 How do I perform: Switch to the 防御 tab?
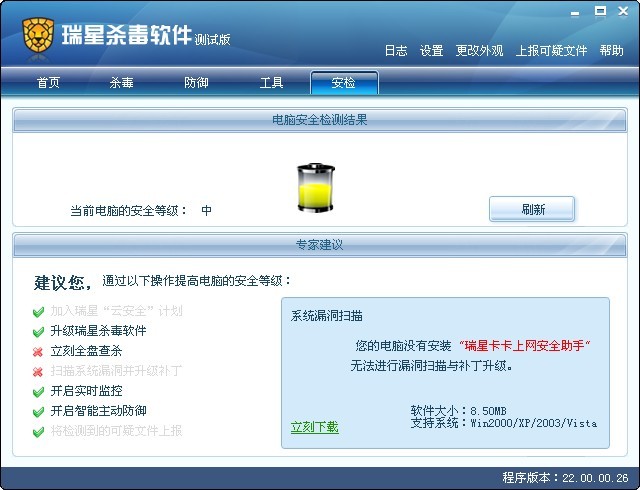click(x=196, y=83)
